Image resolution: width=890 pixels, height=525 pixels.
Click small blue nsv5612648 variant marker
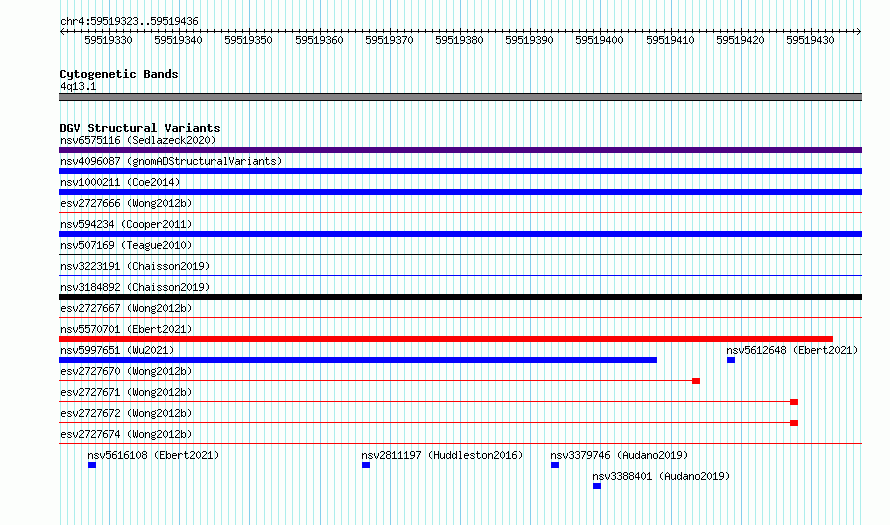pyautogui.click(x=731, y=360)
